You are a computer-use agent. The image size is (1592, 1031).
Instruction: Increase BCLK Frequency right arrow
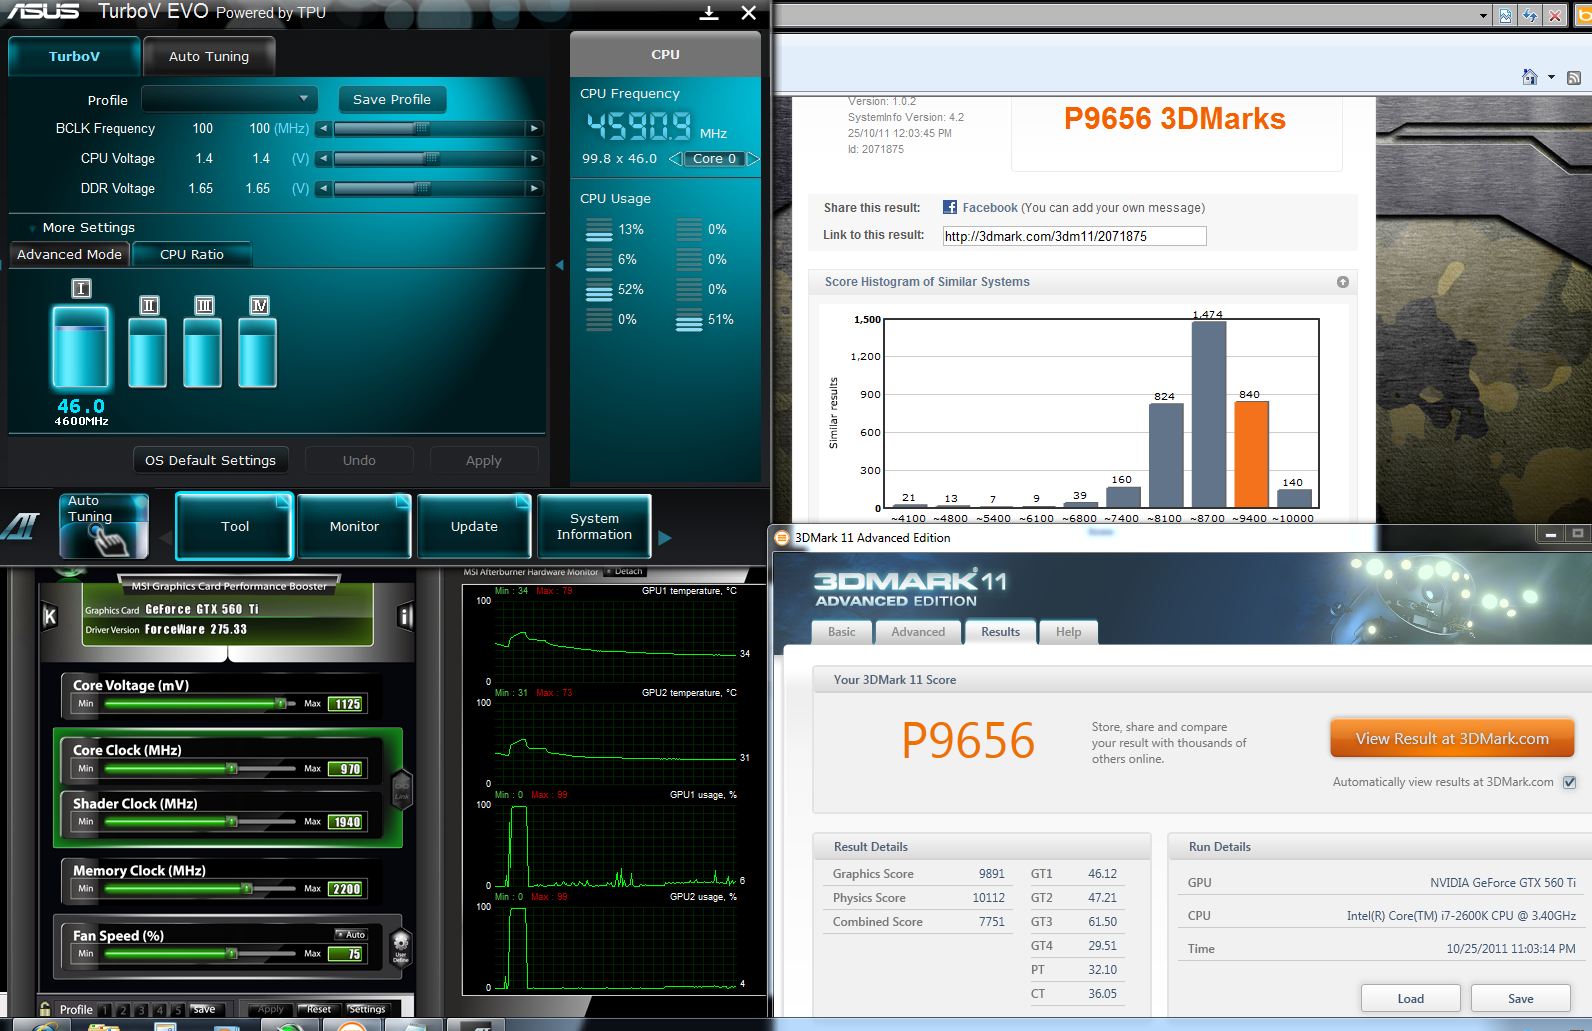(x=534, y=128)
